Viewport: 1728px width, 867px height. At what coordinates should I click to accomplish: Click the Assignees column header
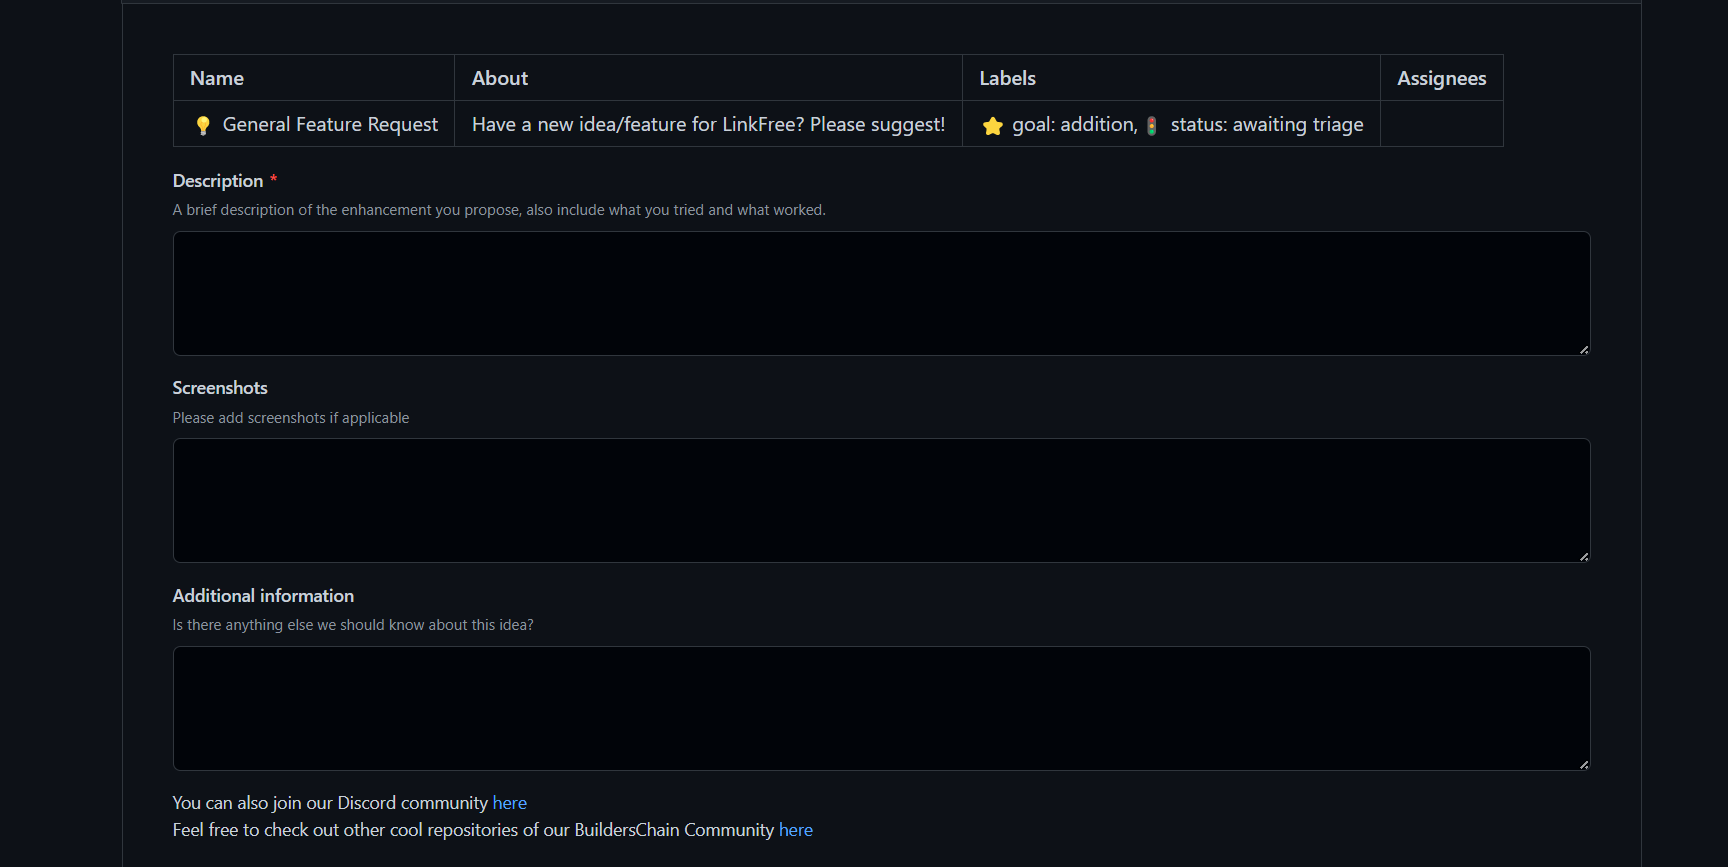click(x=1441, y=79)
